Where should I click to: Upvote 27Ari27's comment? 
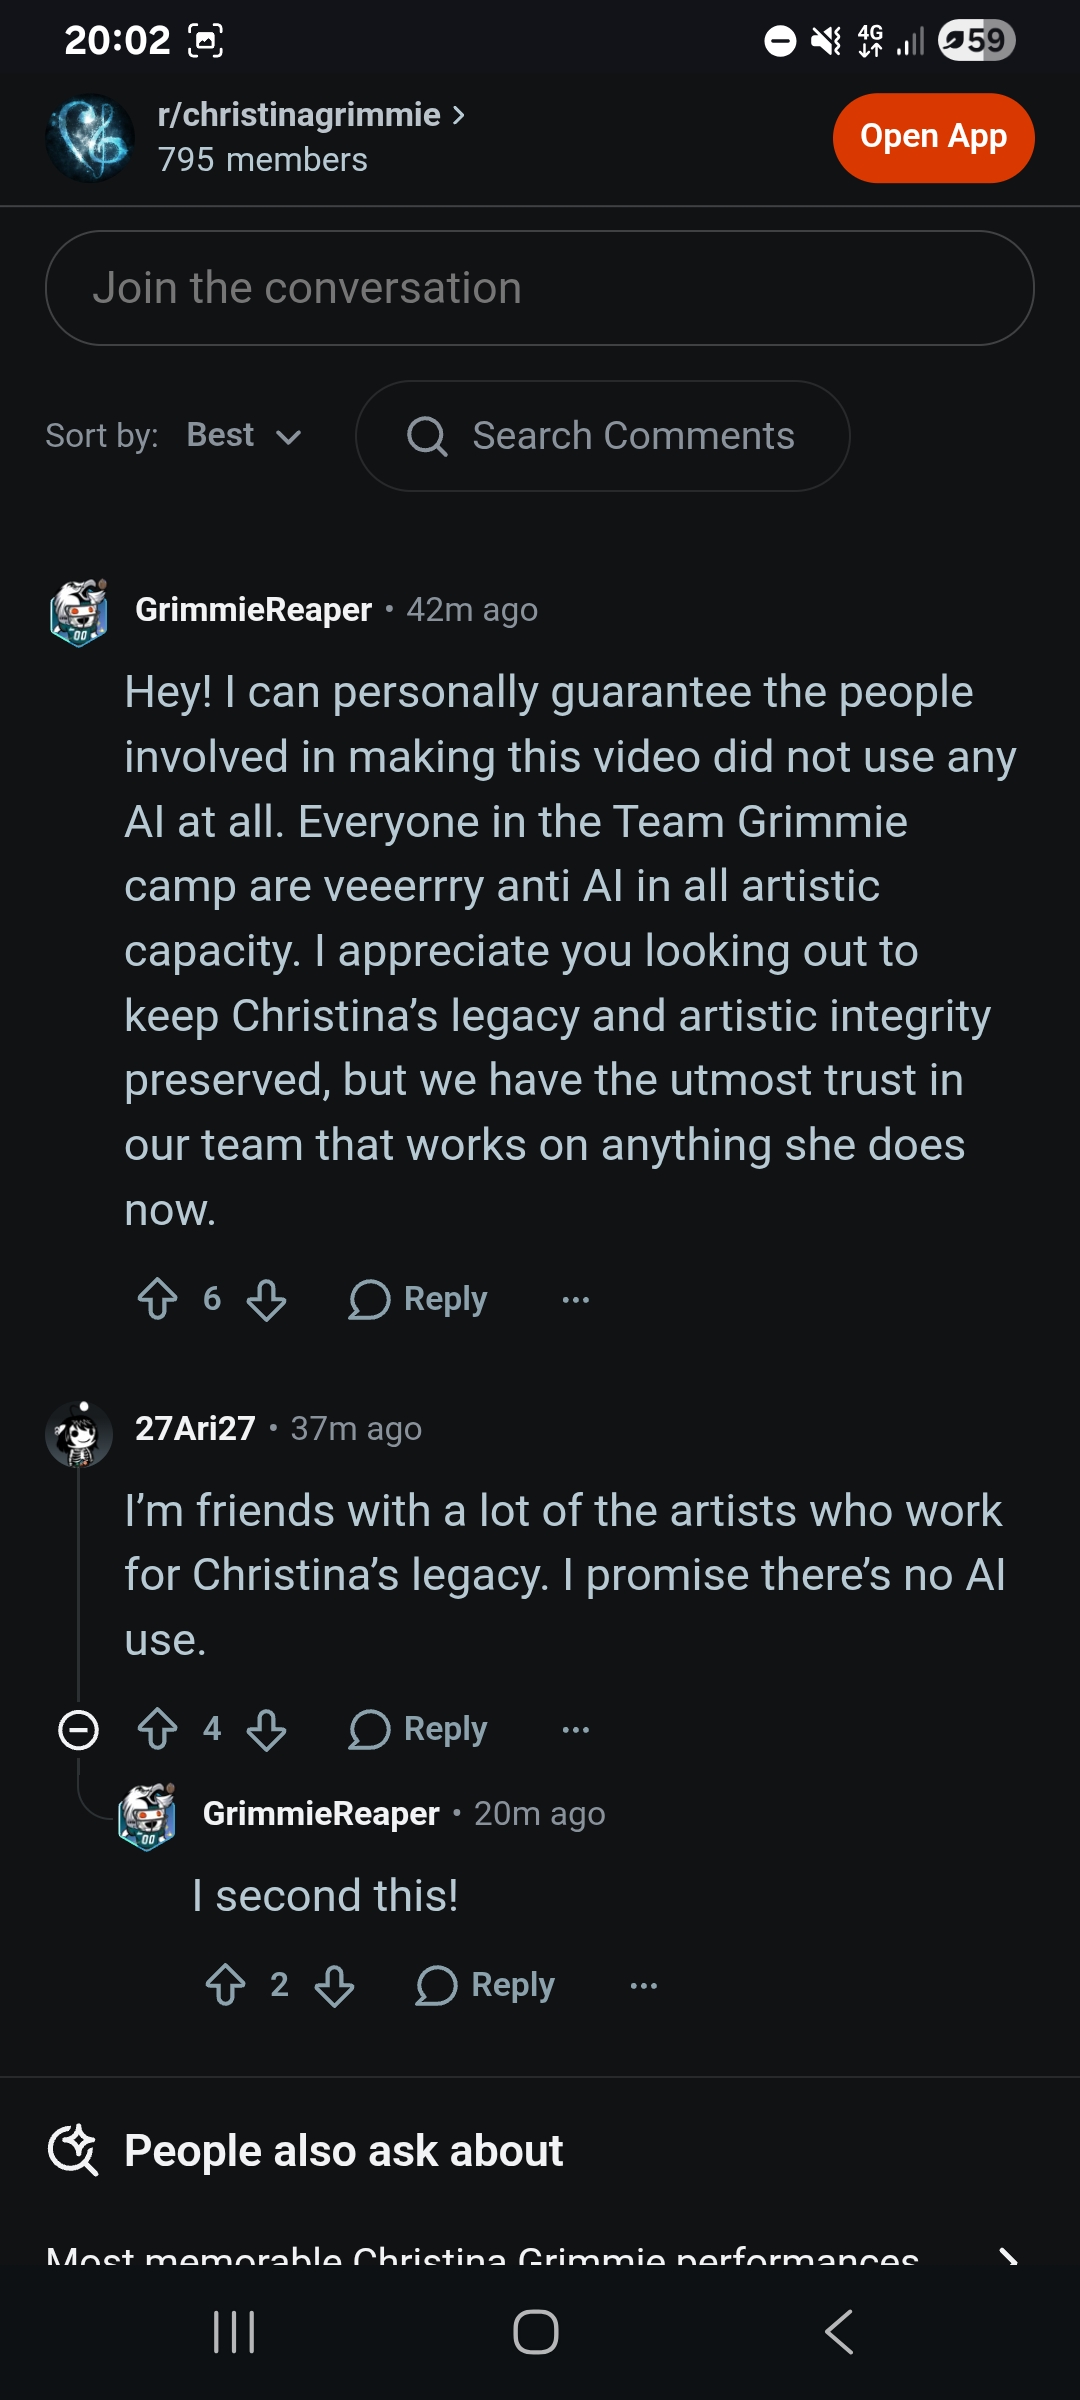pos(157,1729)
